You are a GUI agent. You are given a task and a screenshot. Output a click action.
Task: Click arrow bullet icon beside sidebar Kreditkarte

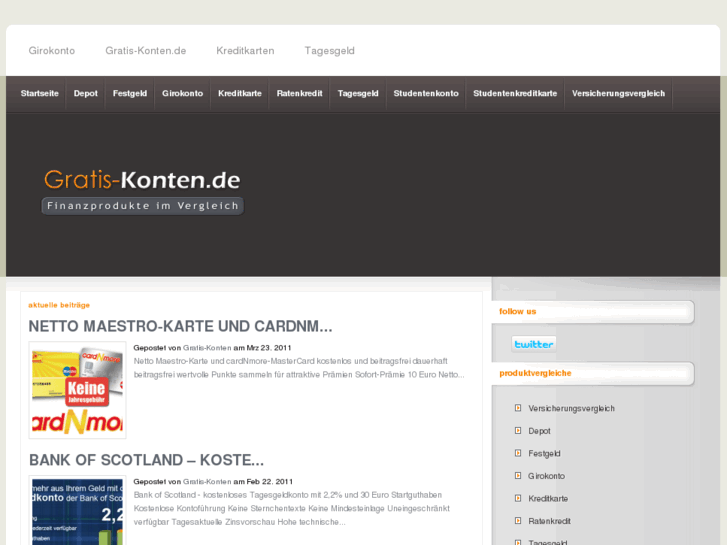[x=518, y=499]
